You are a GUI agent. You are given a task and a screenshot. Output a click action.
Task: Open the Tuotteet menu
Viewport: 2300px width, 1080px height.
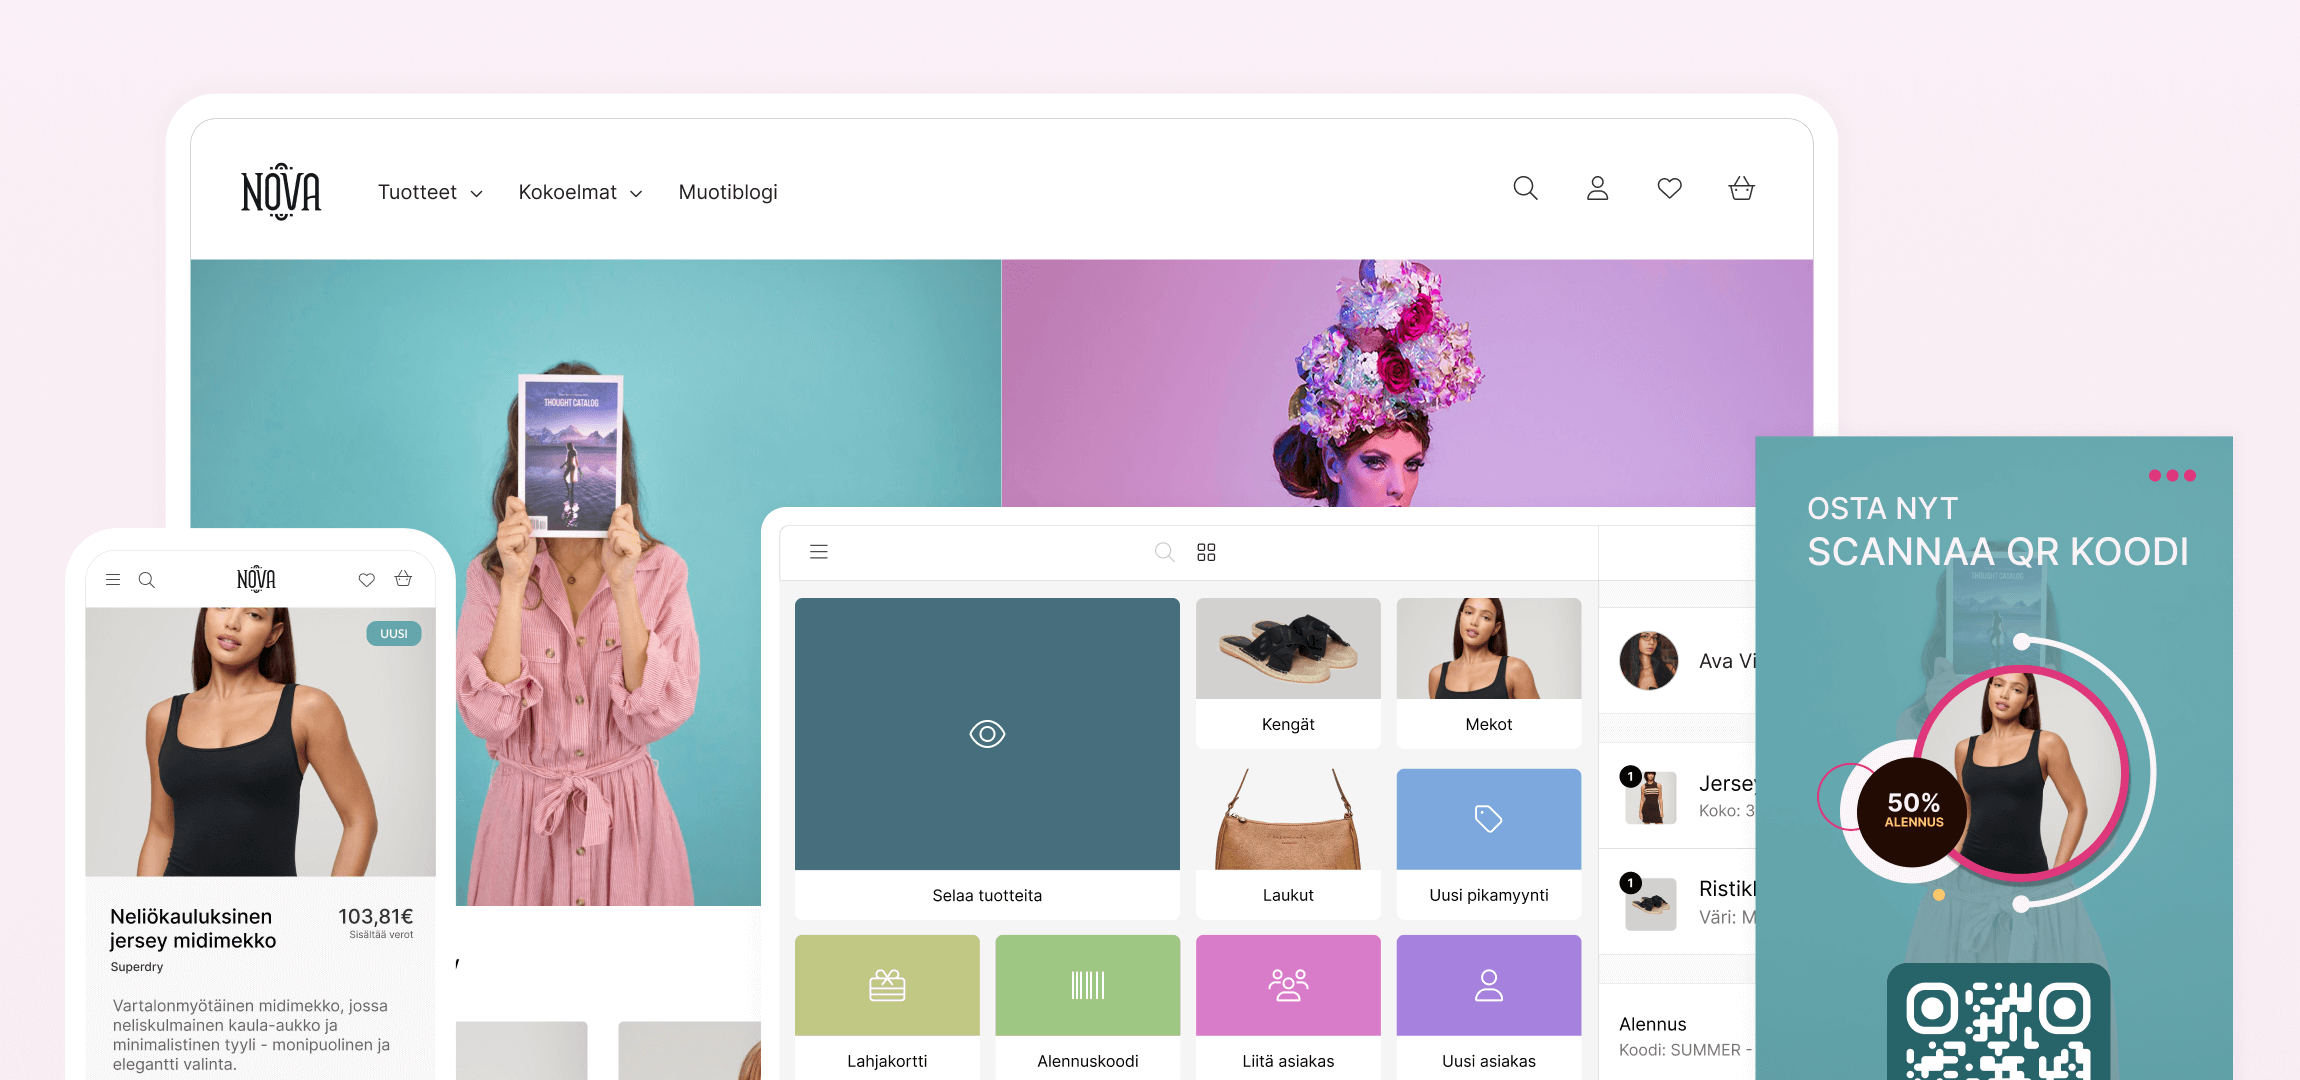pyautogui.click(x=430, y=192)
